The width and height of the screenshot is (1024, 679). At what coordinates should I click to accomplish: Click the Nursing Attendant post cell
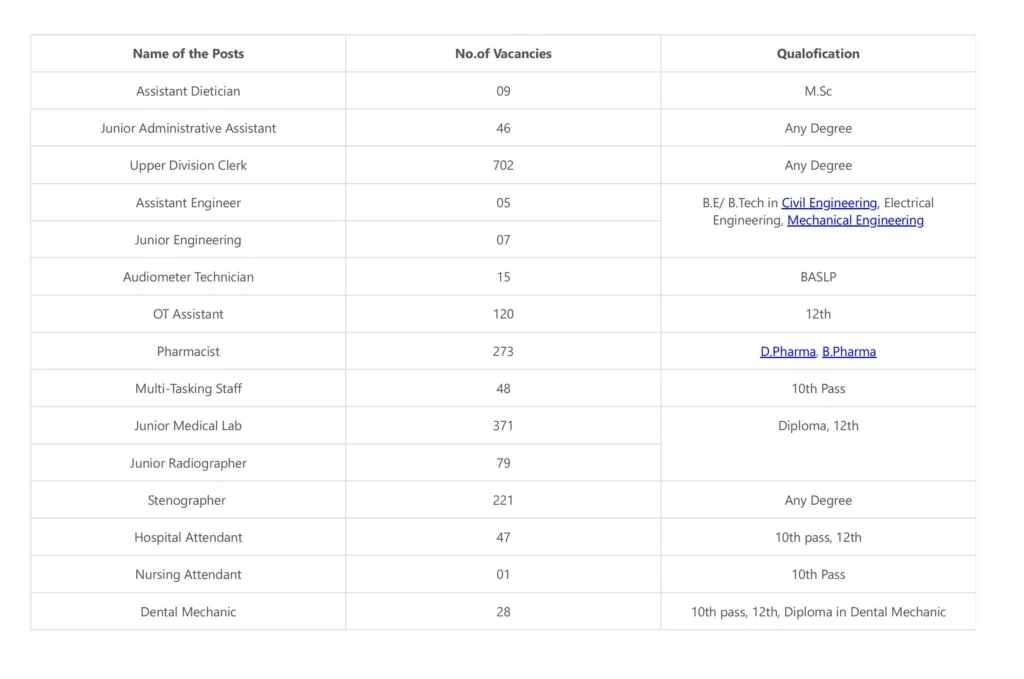tap(188, 575)
